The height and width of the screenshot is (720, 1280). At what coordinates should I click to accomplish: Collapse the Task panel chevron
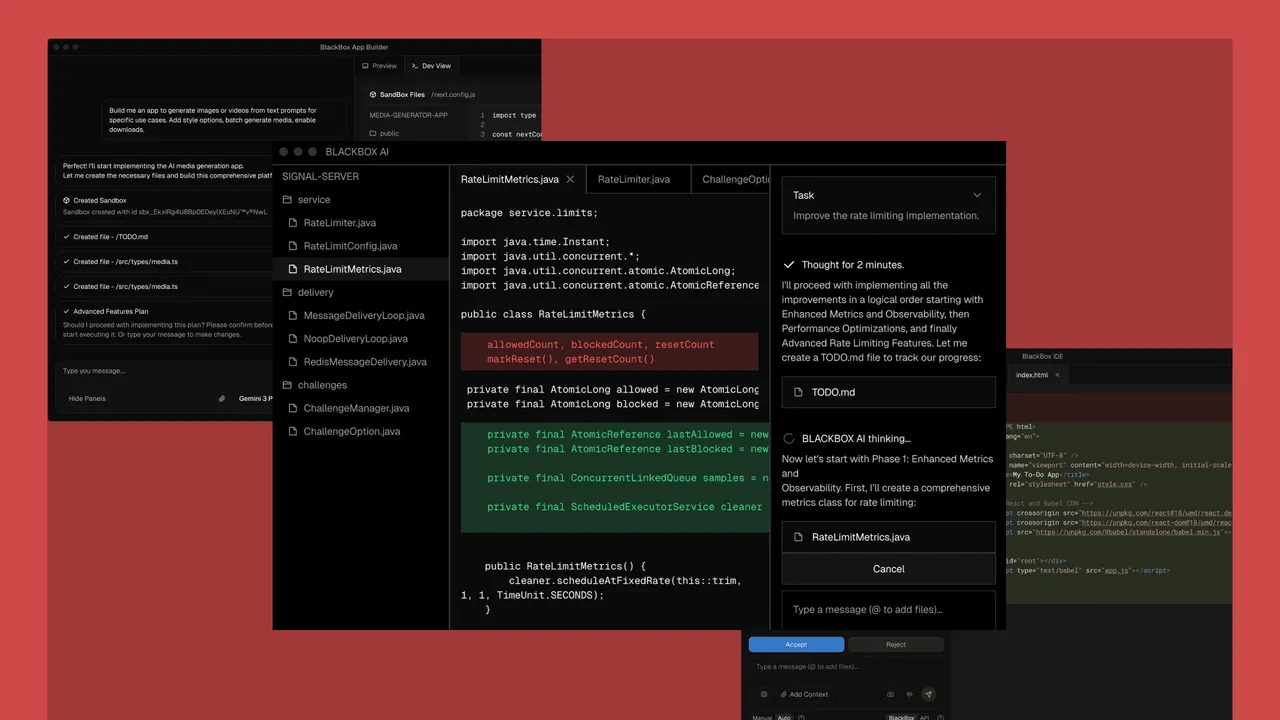click(977, 195)
